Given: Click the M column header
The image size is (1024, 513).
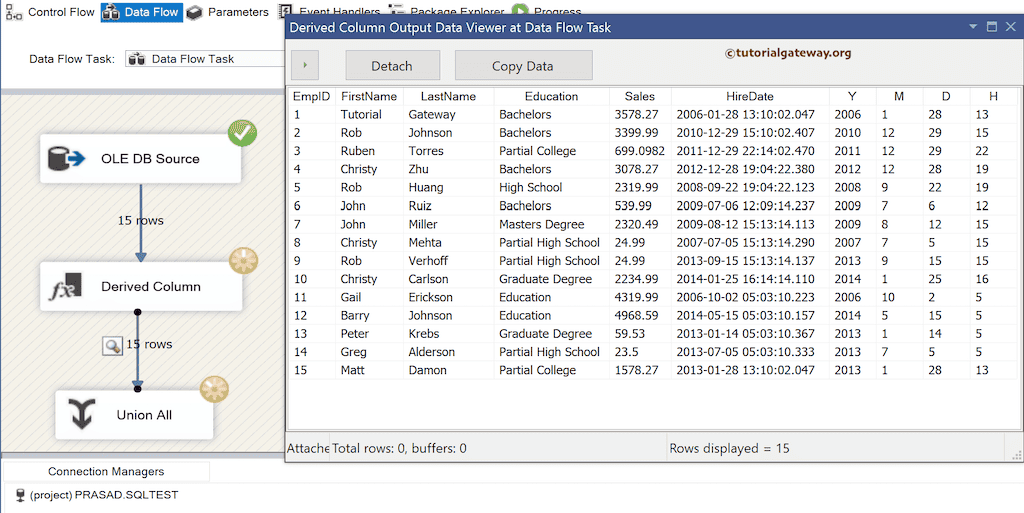Looking at the screenshot, I should (x=899, y=96).
